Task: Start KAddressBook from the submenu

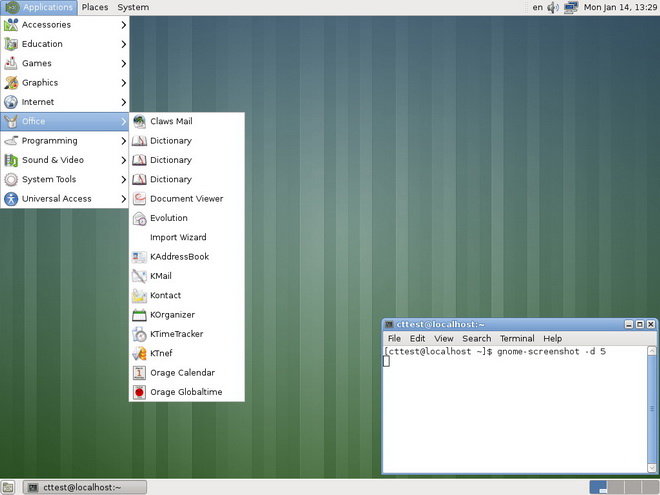Action: tap(186, 257)
